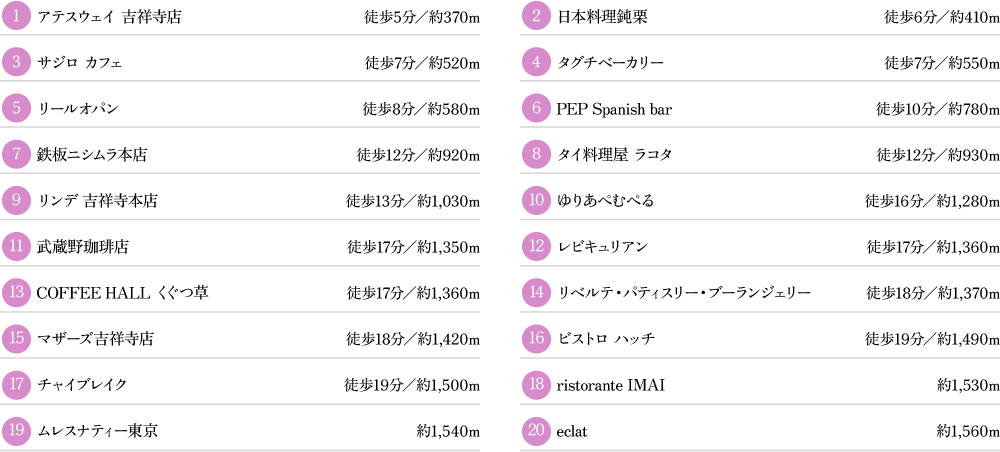Click 徒歩16分／約1,280m distance text

932,201
